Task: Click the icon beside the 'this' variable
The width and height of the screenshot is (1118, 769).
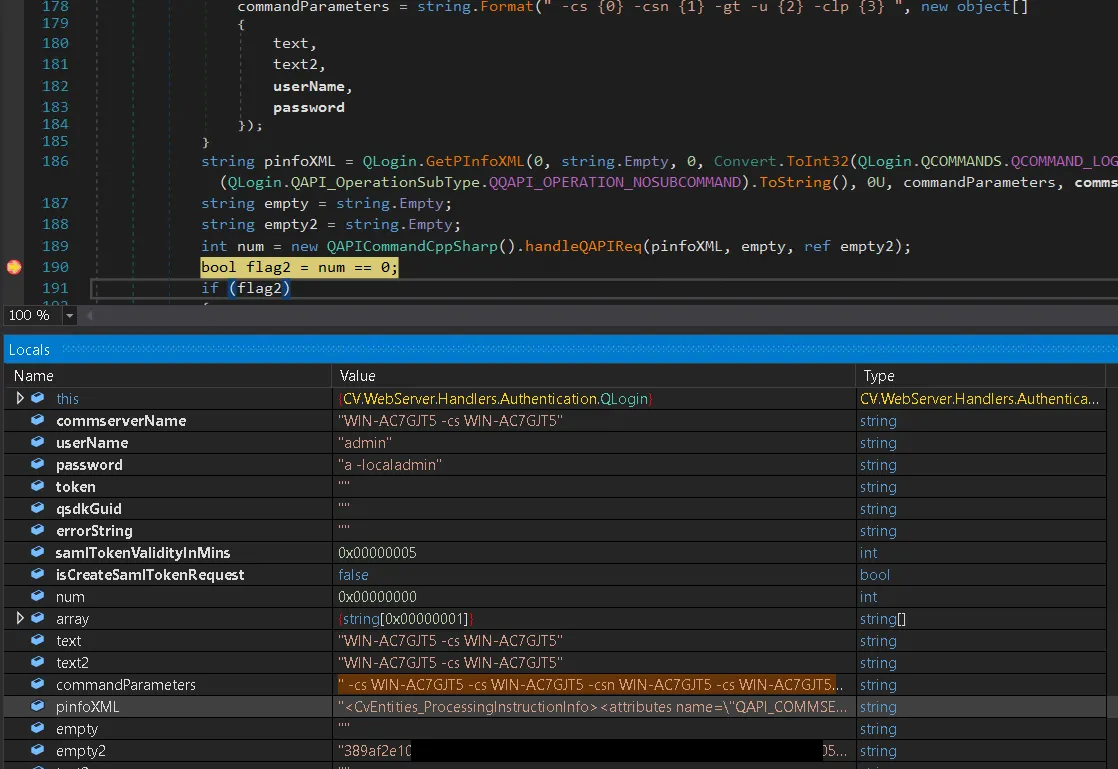Action: tap(38, 398)
